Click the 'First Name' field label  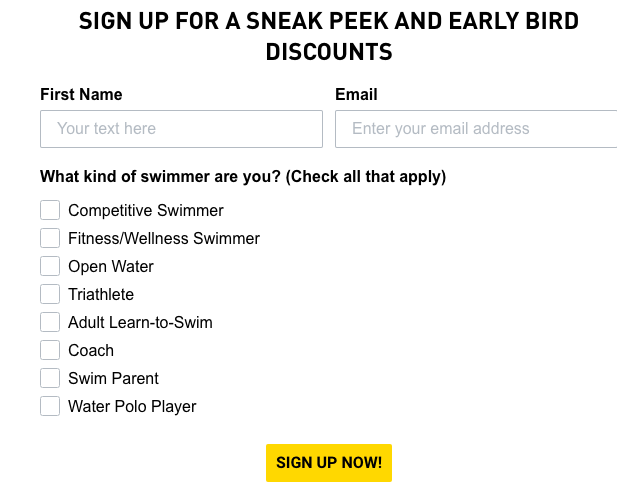tap(81, 95)
